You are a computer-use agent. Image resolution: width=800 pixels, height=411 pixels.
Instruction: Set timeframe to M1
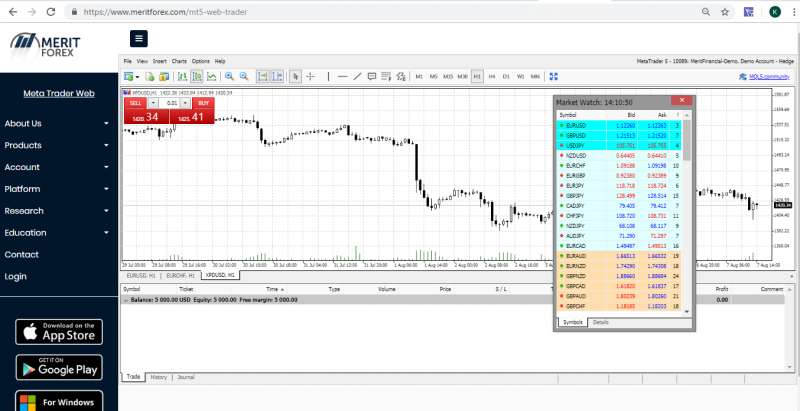click(419, 76)
